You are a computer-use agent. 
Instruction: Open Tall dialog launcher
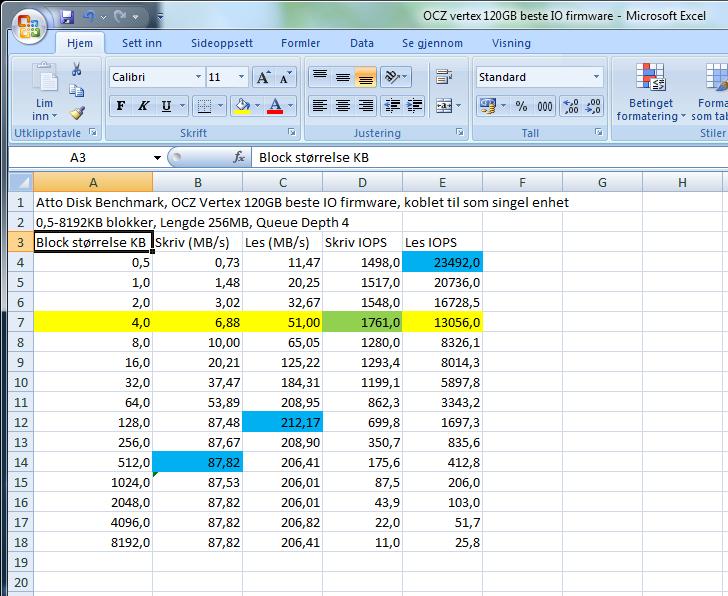tap(598, 132)
